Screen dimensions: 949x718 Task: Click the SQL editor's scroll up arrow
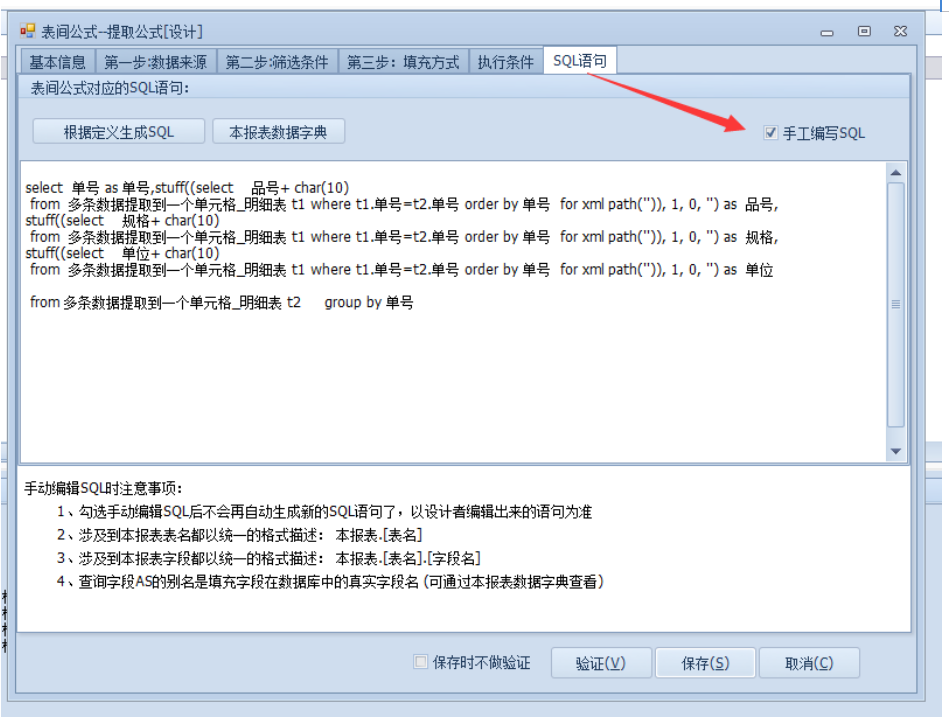[896, 173]
